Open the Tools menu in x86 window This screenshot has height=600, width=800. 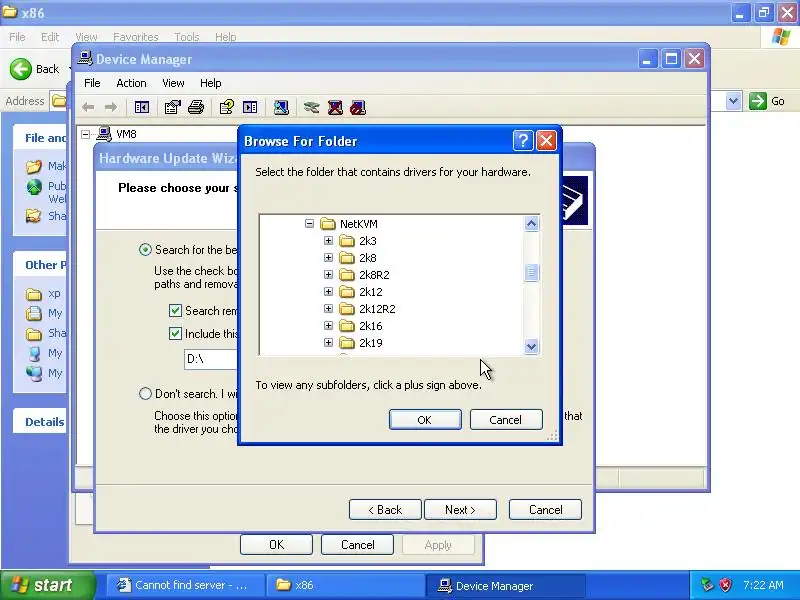click(x=187, y=37)
